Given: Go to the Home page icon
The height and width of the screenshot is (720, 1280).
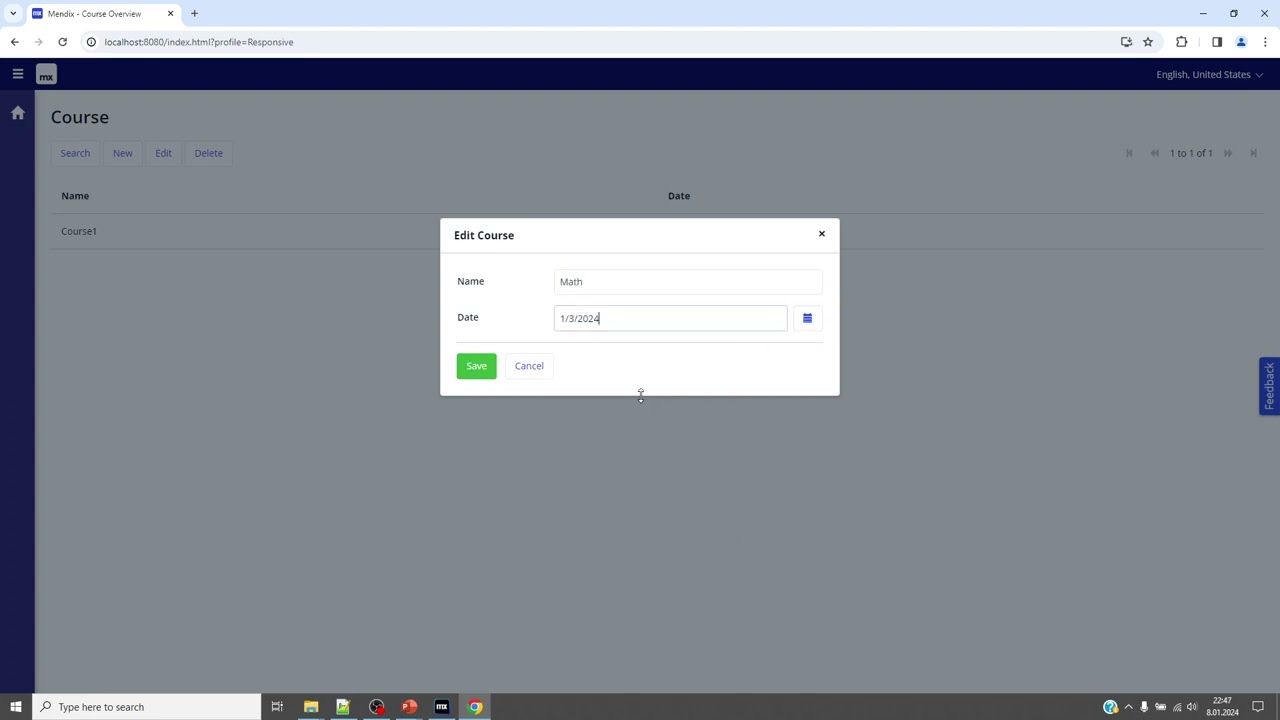Looking at the screenshot, I should click(17, 113).
